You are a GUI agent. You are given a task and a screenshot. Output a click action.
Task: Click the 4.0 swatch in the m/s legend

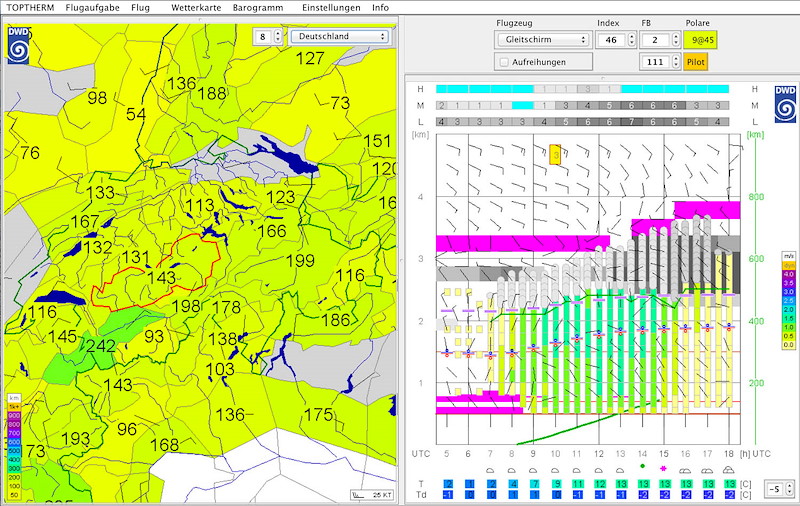click(788, 273)
